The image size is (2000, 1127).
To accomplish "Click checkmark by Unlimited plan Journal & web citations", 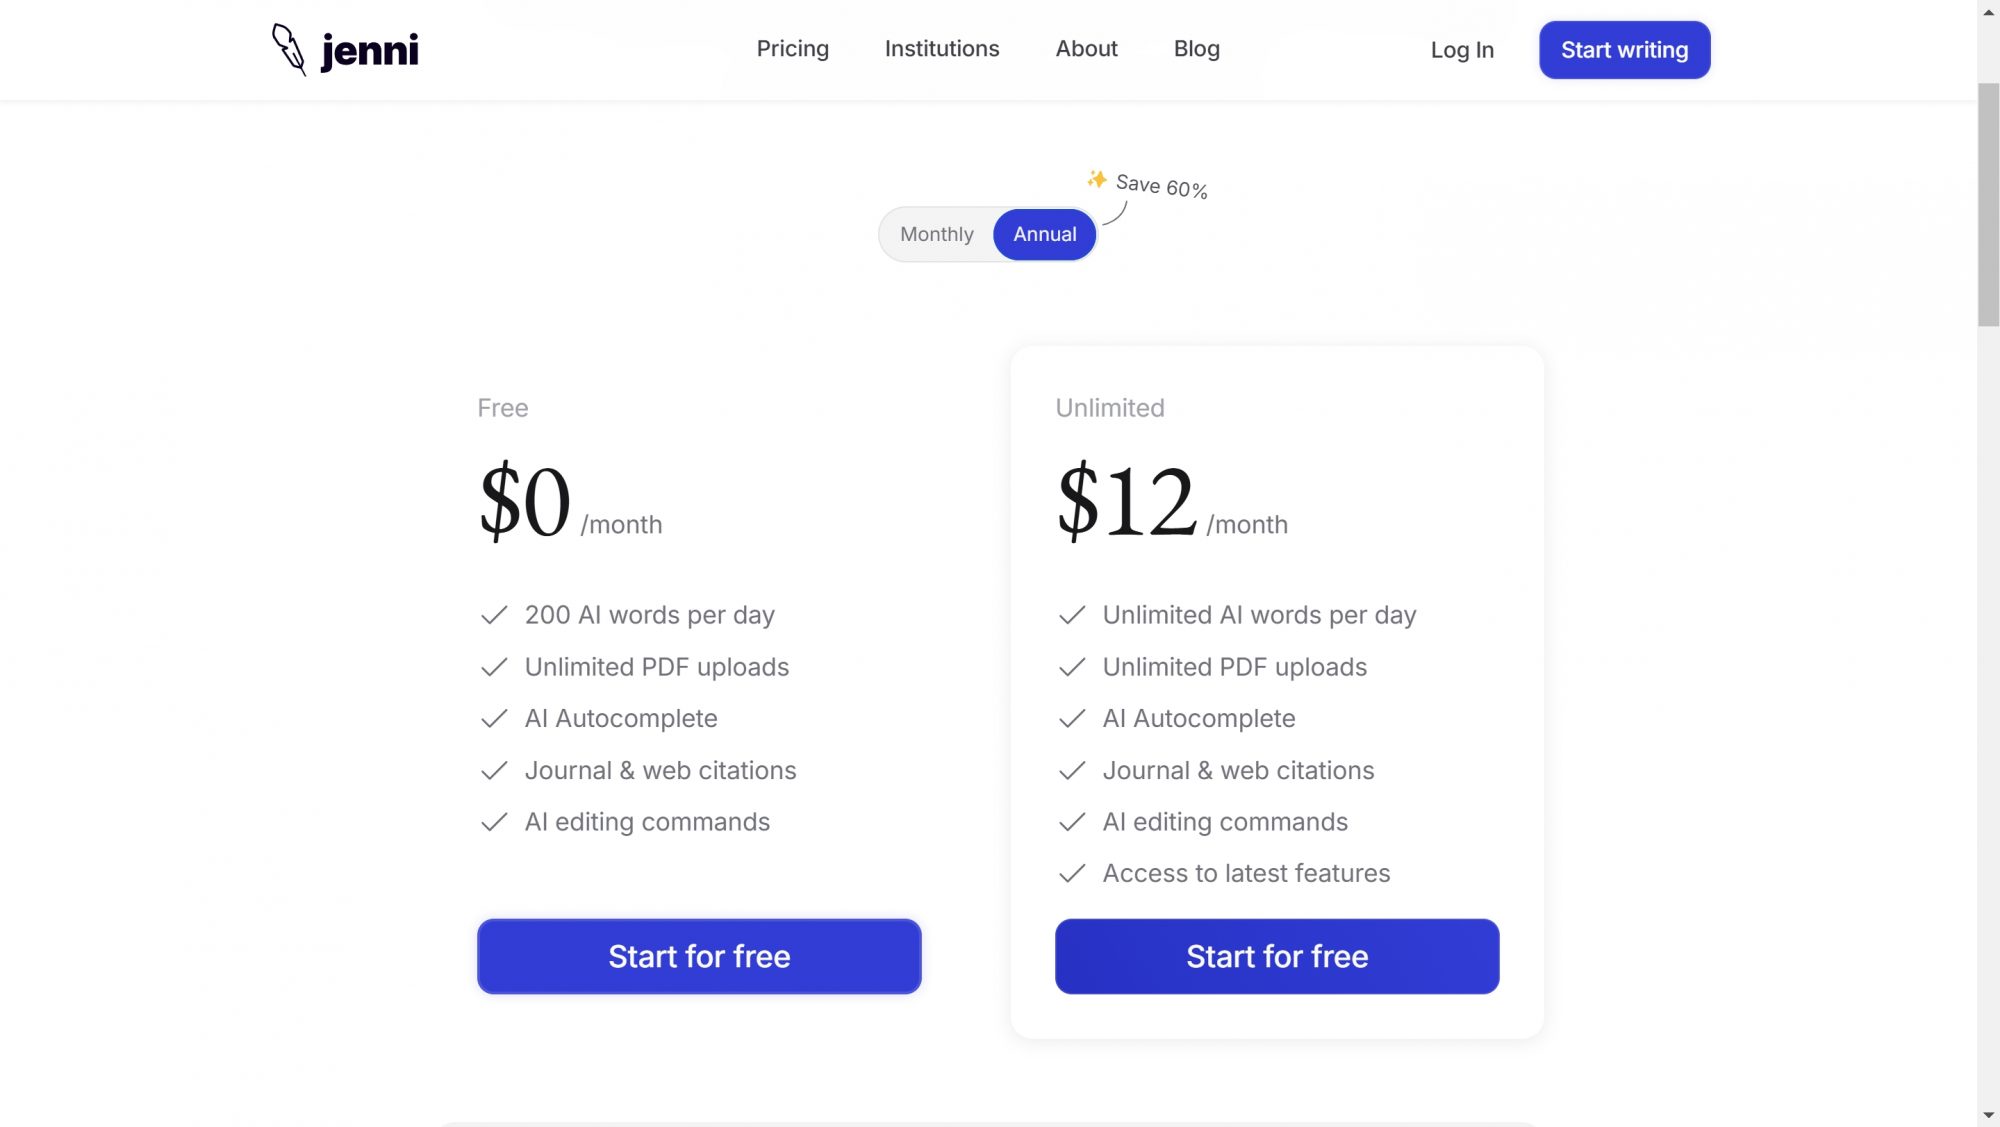I will (x=1072, y=770).
